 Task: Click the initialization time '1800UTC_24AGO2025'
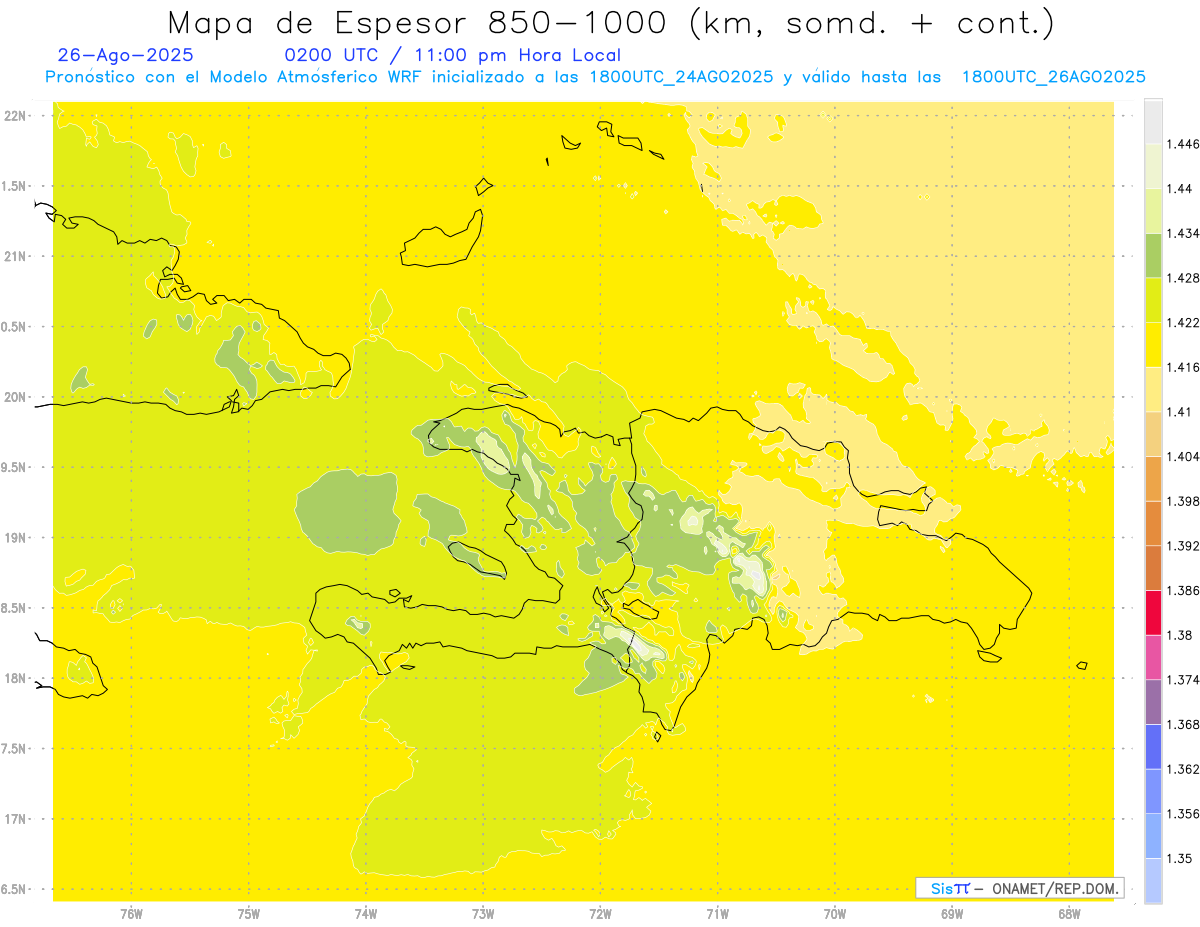681,77
